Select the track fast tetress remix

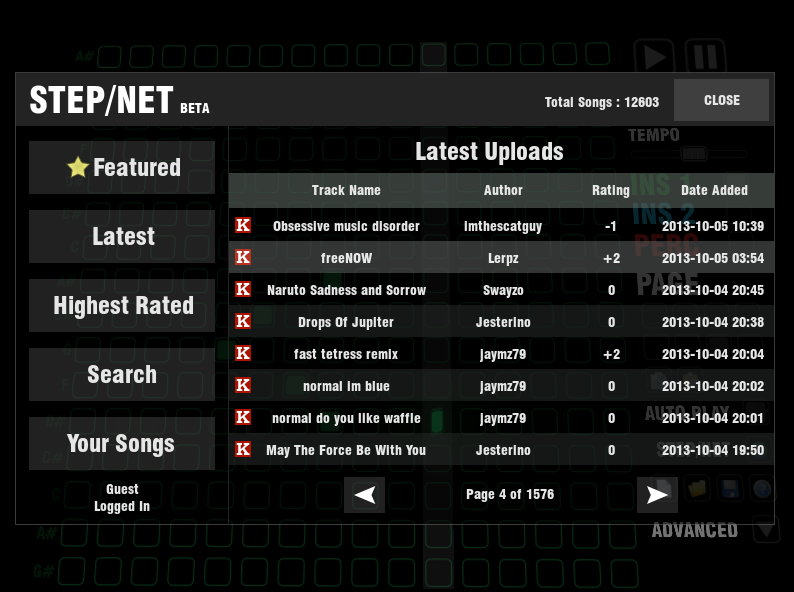coord(346,354)
